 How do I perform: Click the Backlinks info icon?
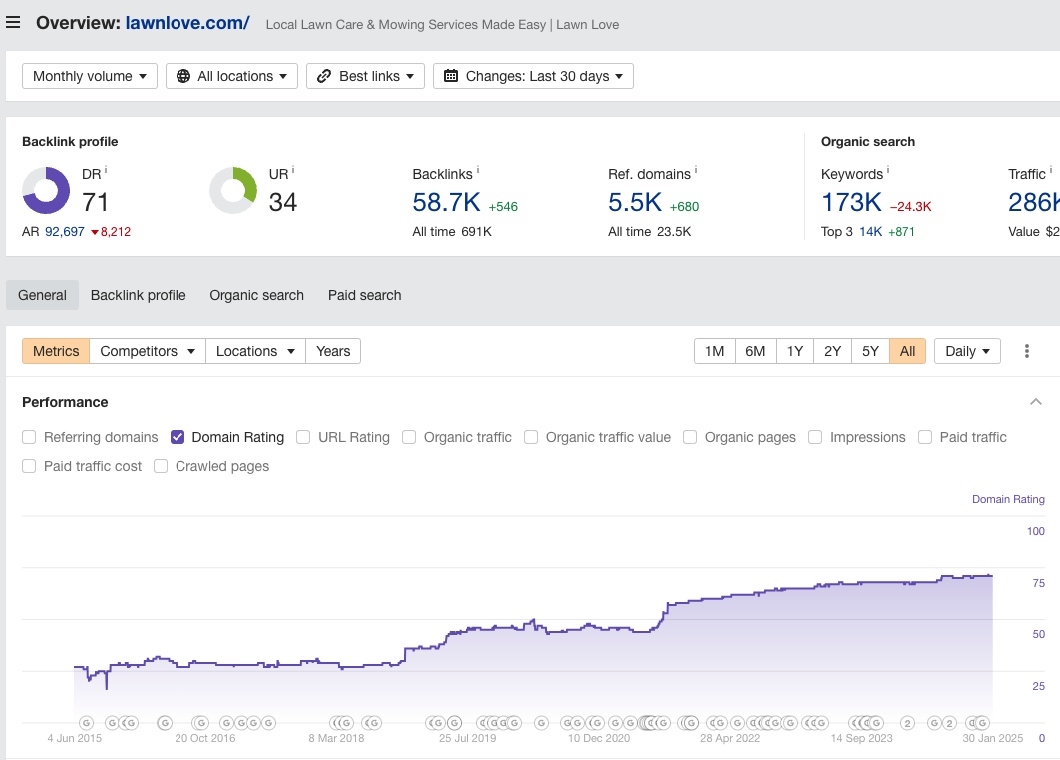click(478, 170)
